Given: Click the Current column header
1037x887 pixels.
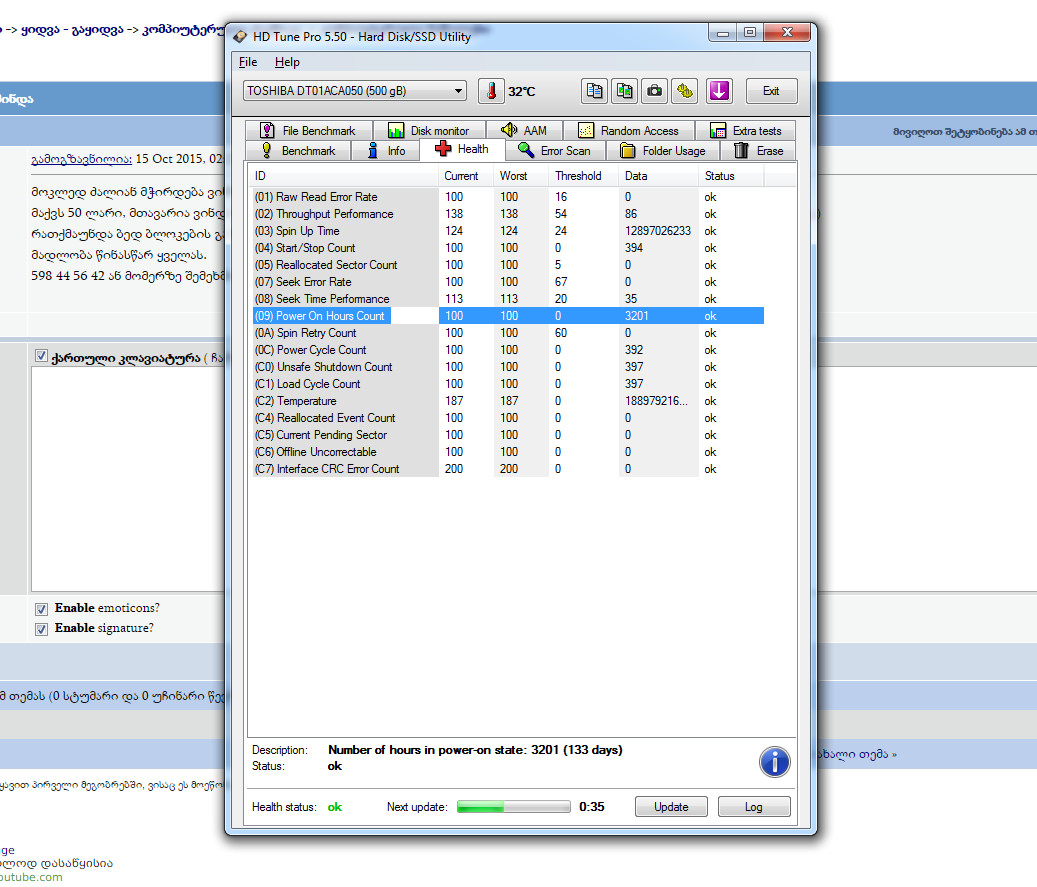Looking at the screenshot, I should [x=466, y=176].
